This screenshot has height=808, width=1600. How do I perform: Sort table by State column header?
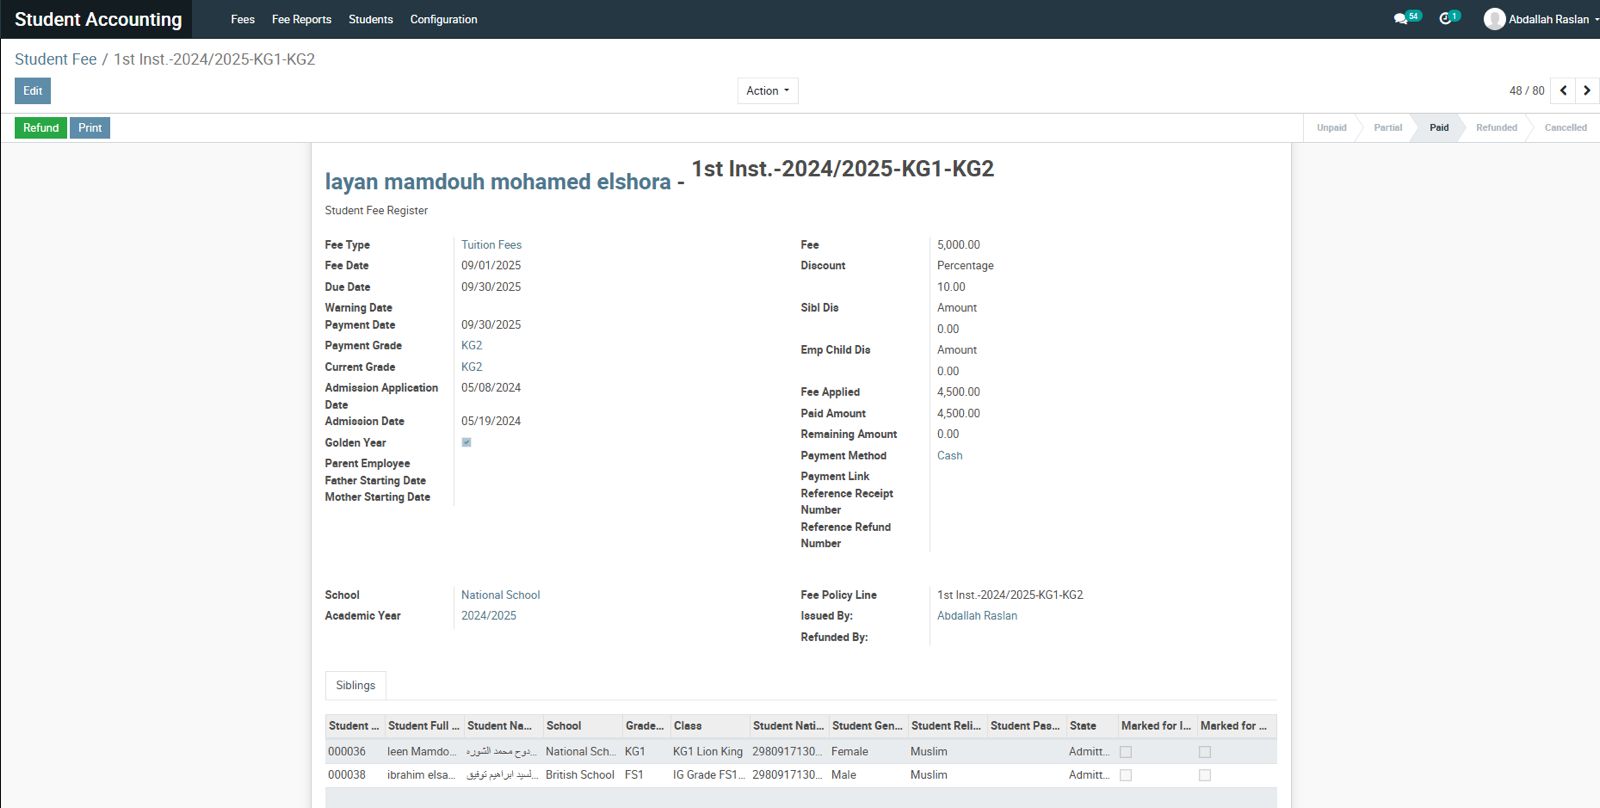coord(1083,726)
